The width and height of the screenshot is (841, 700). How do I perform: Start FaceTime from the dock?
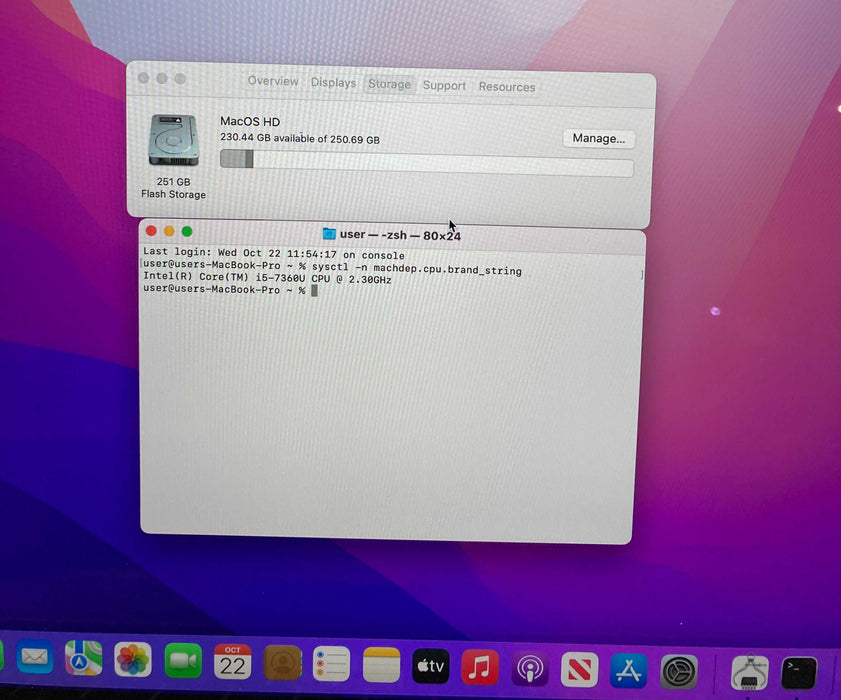pos(183,661)
